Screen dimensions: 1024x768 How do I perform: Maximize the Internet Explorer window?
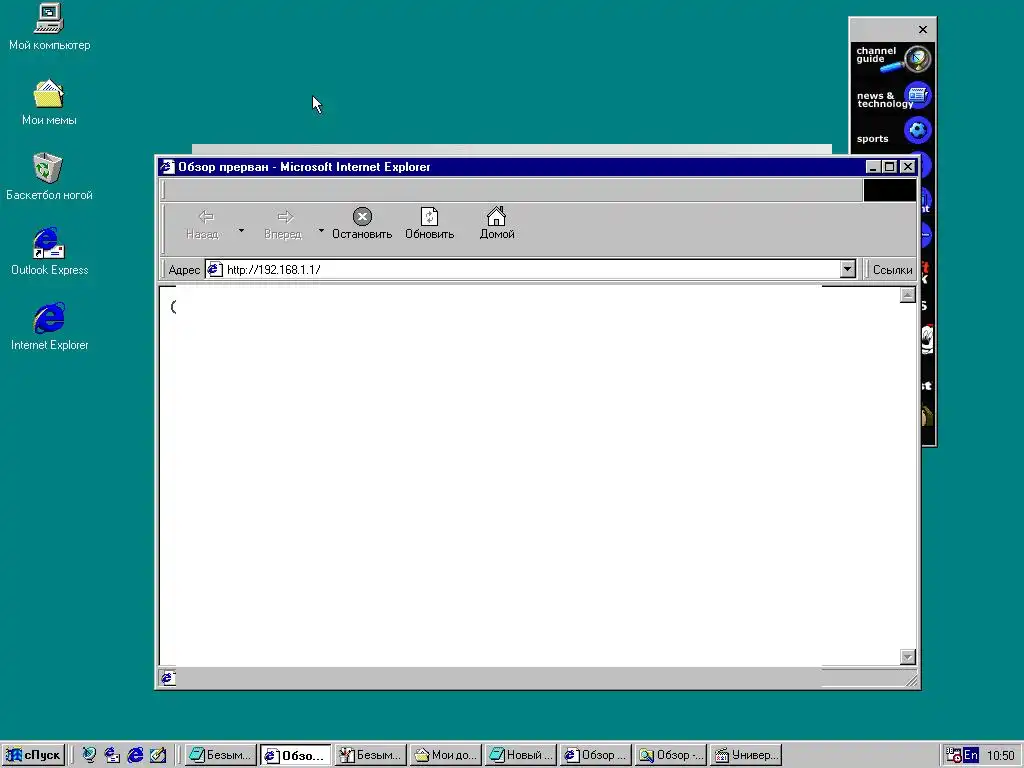(889, 167)
